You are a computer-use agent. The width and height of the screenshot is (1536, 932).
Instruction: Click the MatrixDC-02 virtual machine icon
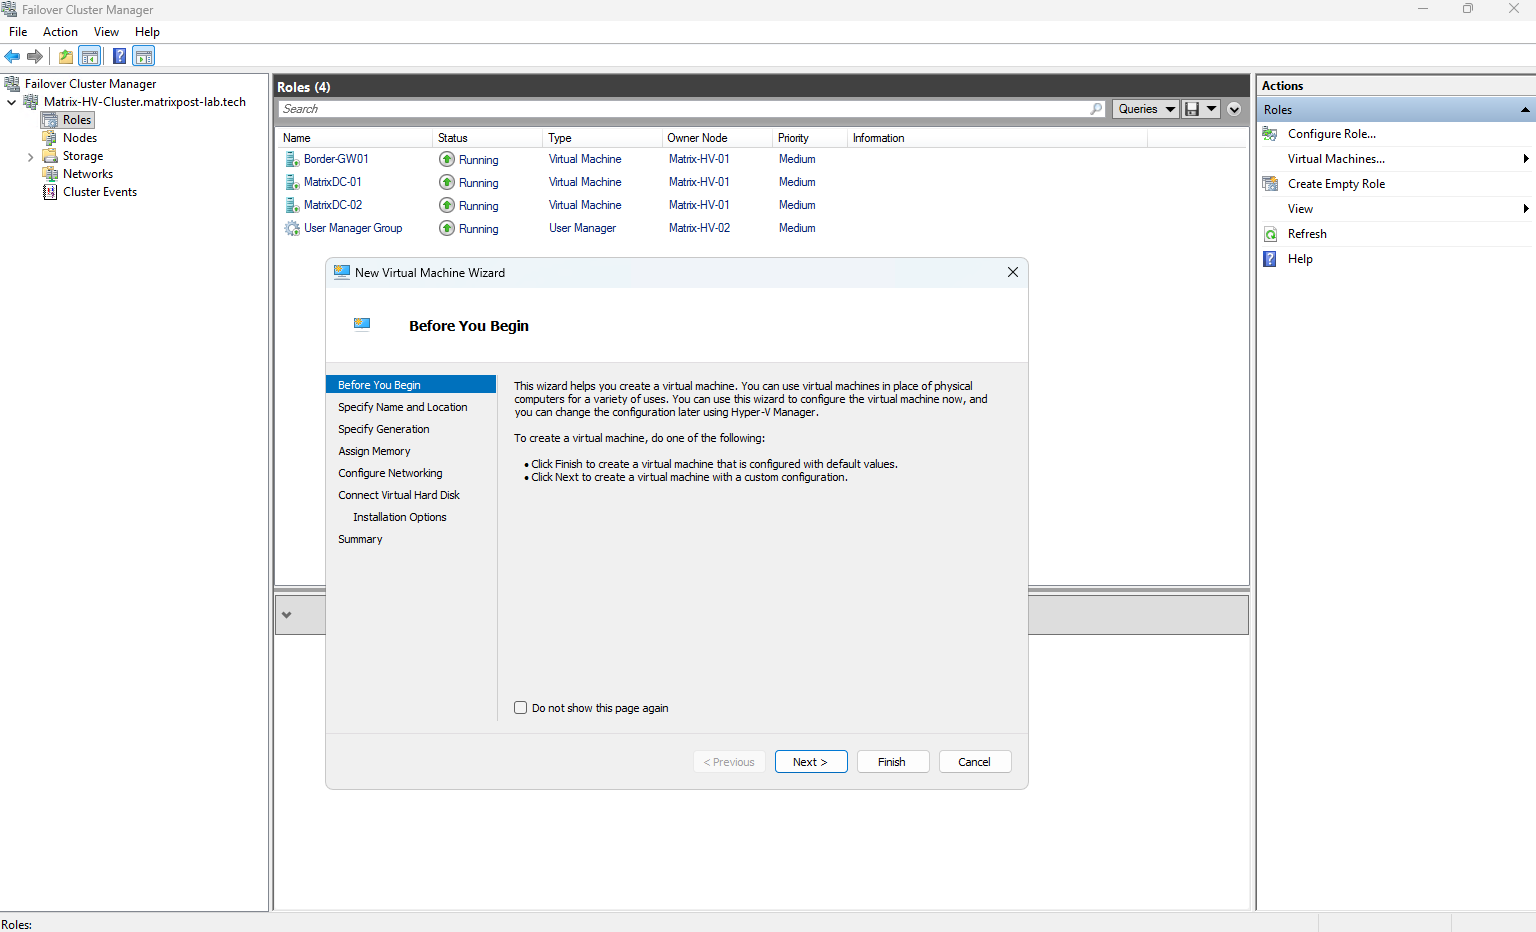click(292, 205)
